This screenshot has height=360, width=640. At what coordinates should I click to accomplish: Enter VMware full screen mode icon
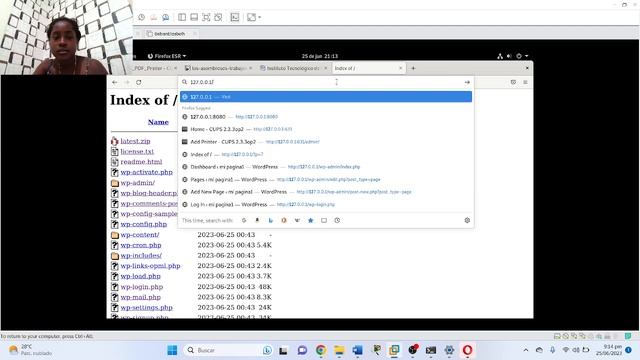click(206, 17)
